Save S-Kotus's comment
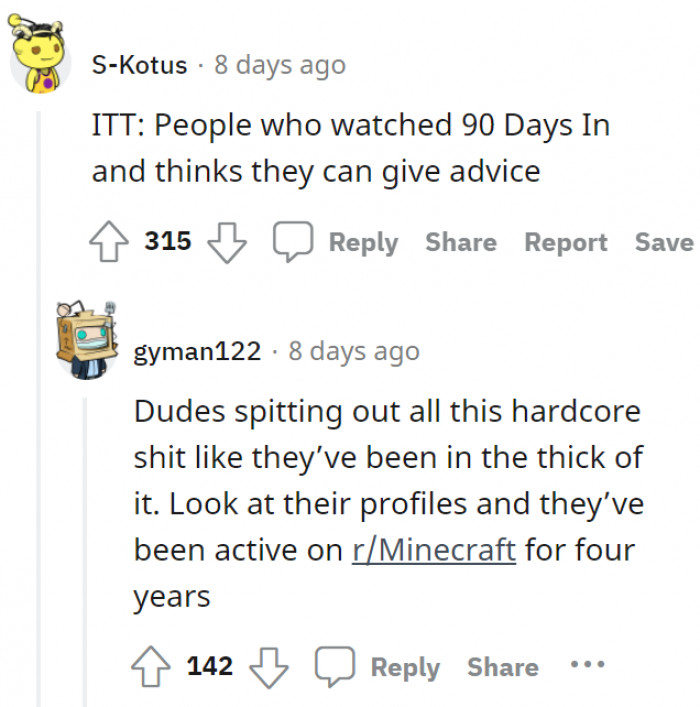The height and width of the screenshot is (707, 700). click(663, 242)
